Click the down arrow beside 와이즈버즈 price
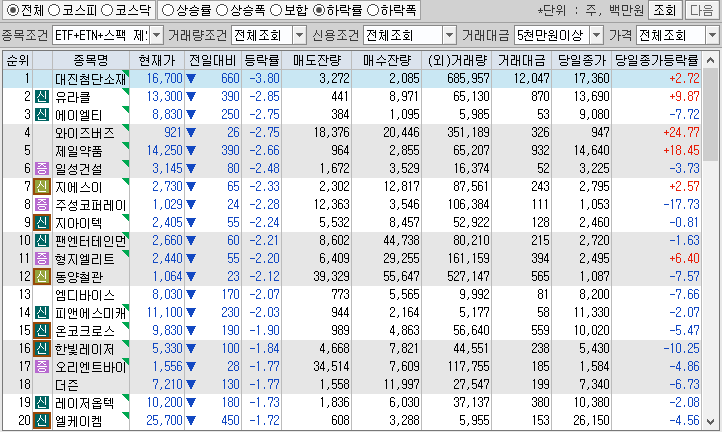This screenshot has width=722, height=432. click(191, 133)
